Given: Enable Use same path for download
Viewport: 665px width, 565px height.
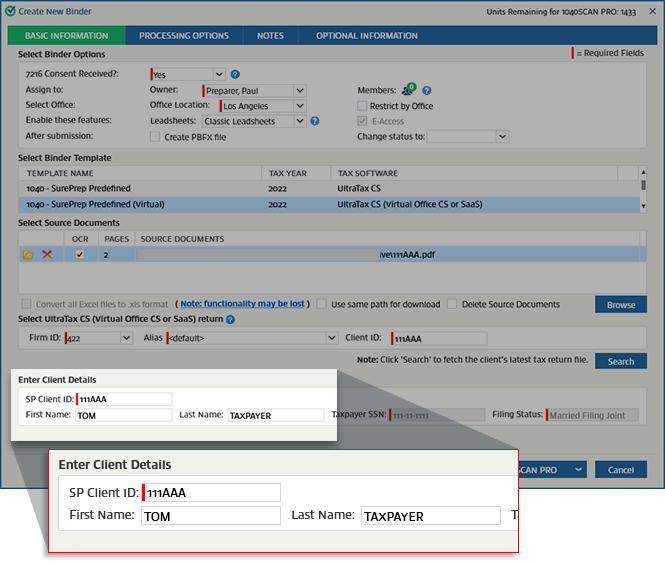Looking at the screenshot, I should click(322, 304).
